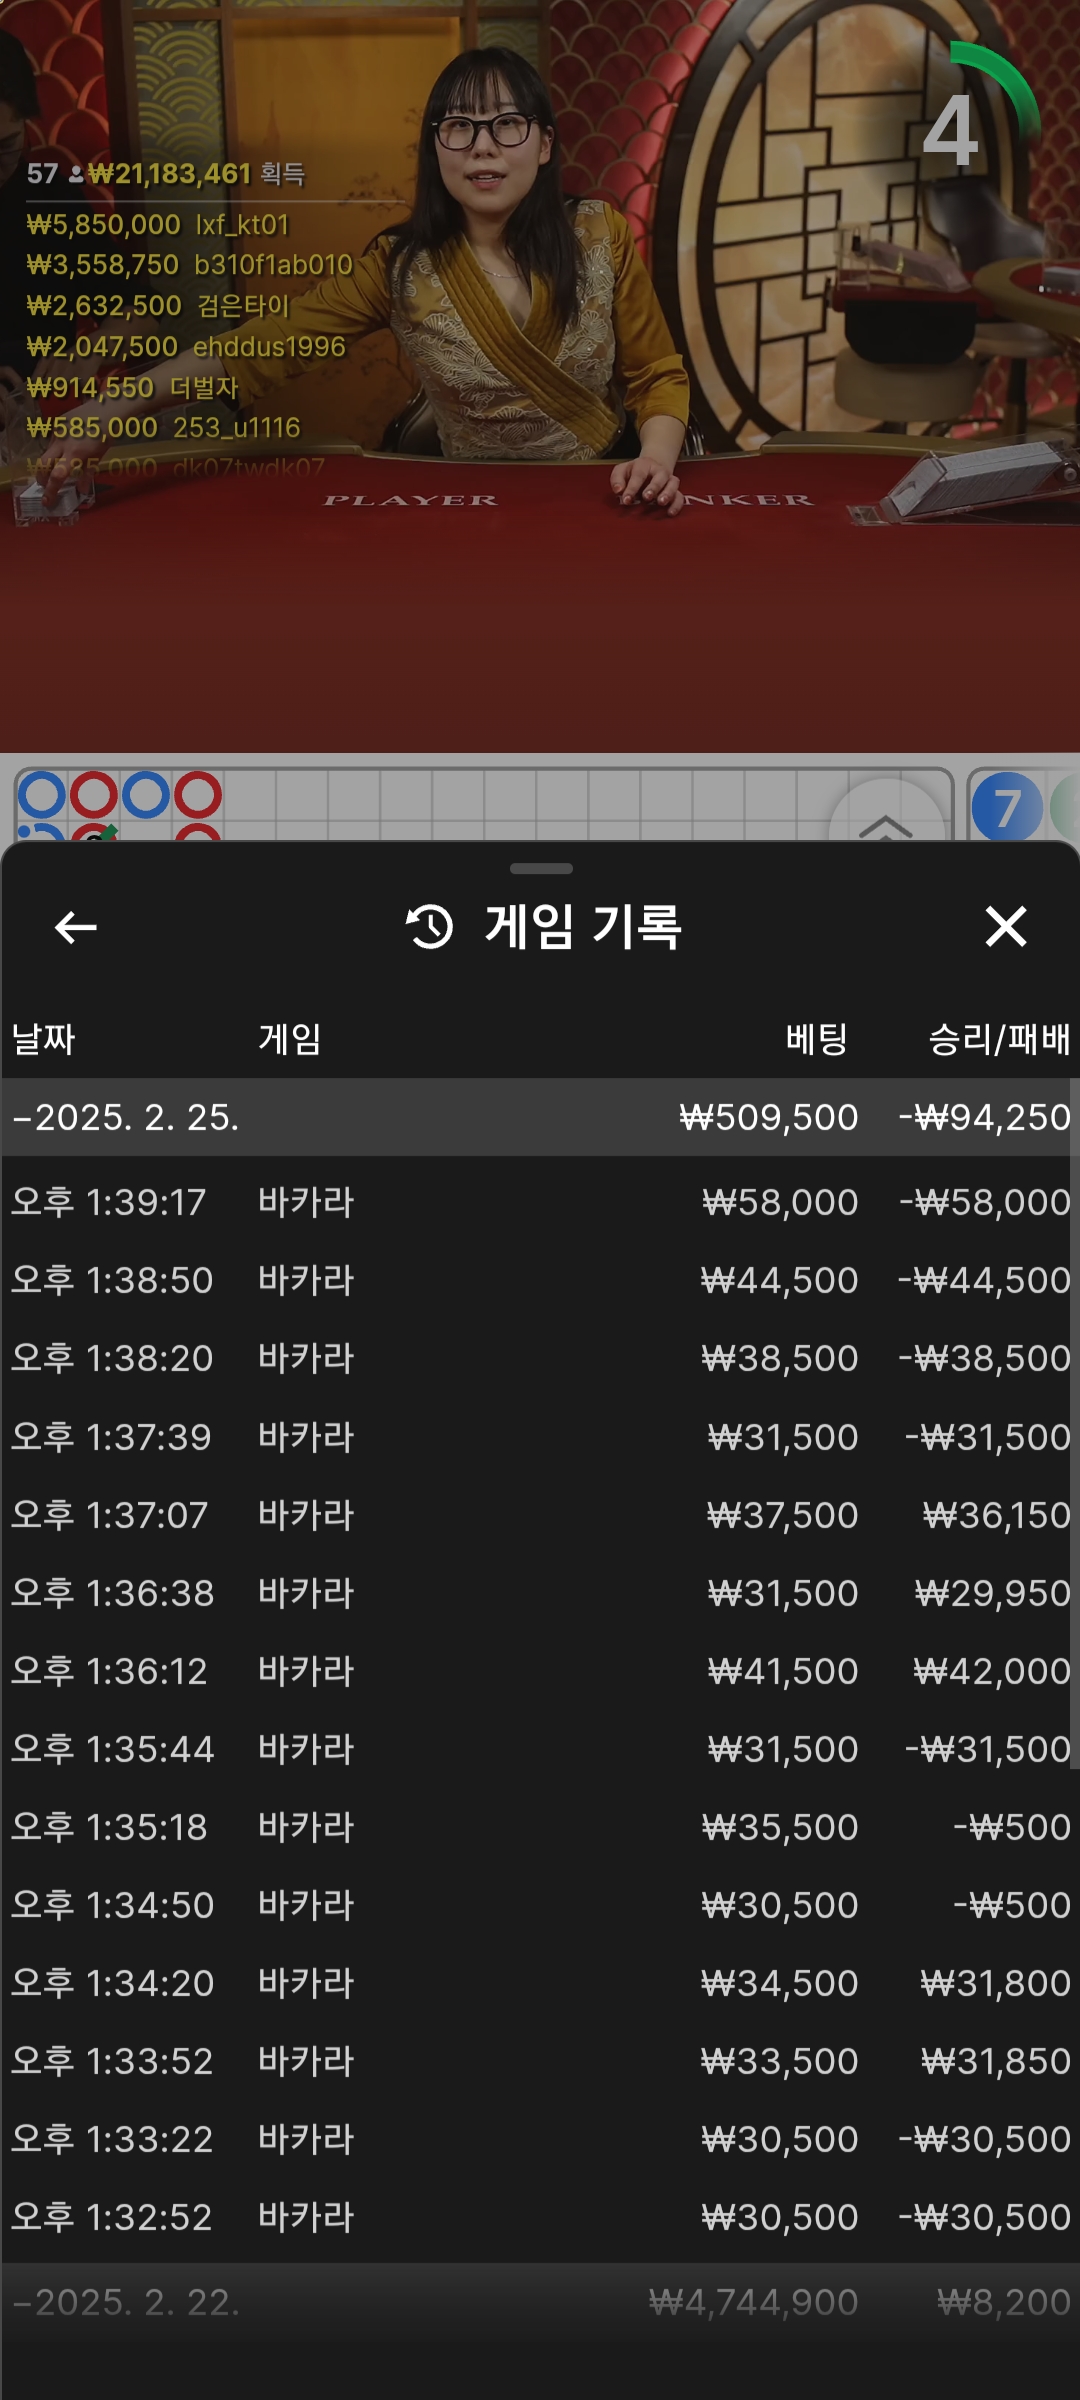
Task: Grab the drag handle atop history panel
Action: pyautogui.click(x=540, y=869)
